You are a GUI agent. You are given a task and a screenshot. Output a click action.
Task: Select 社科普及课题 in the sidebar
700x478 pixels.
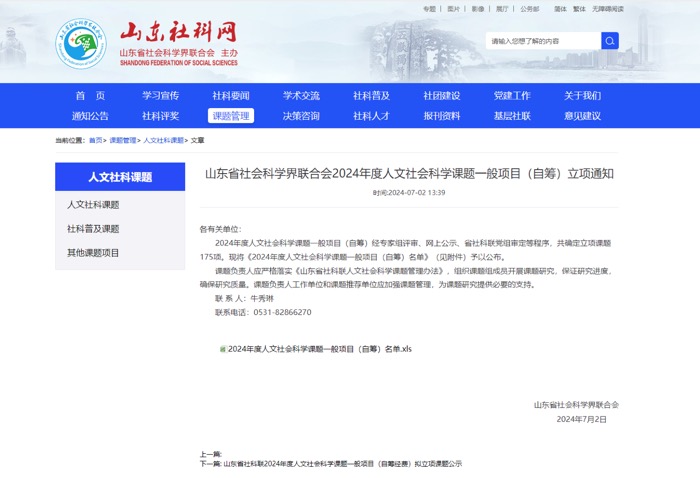click(93, 229)
